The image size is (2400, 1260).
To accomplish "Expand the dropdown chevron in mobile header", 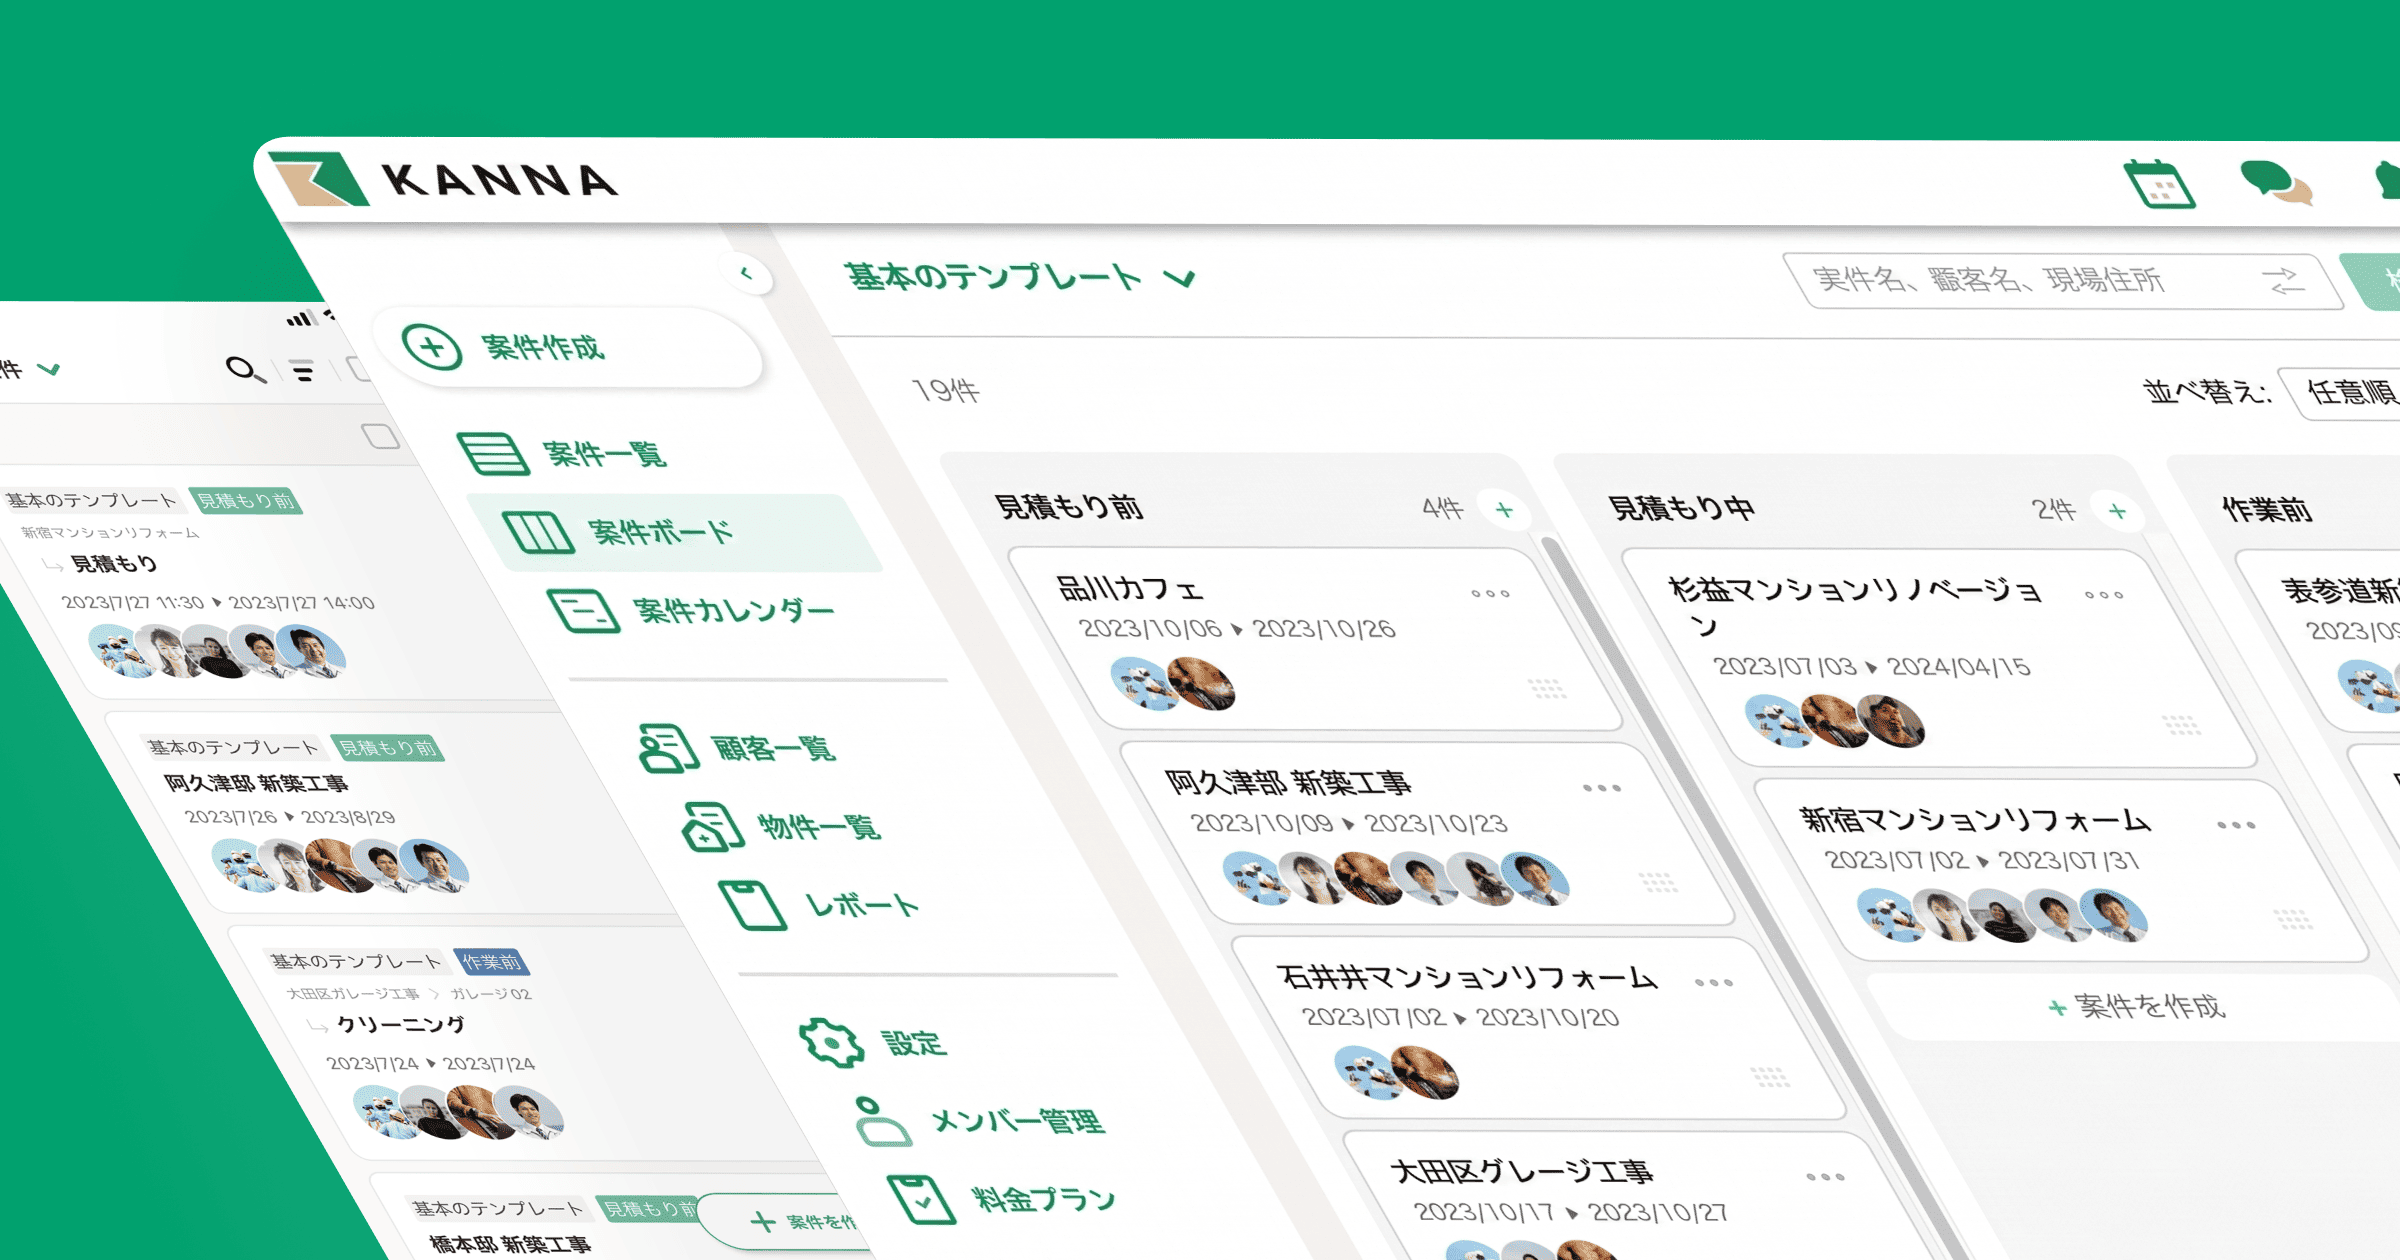I will (48, 369).
